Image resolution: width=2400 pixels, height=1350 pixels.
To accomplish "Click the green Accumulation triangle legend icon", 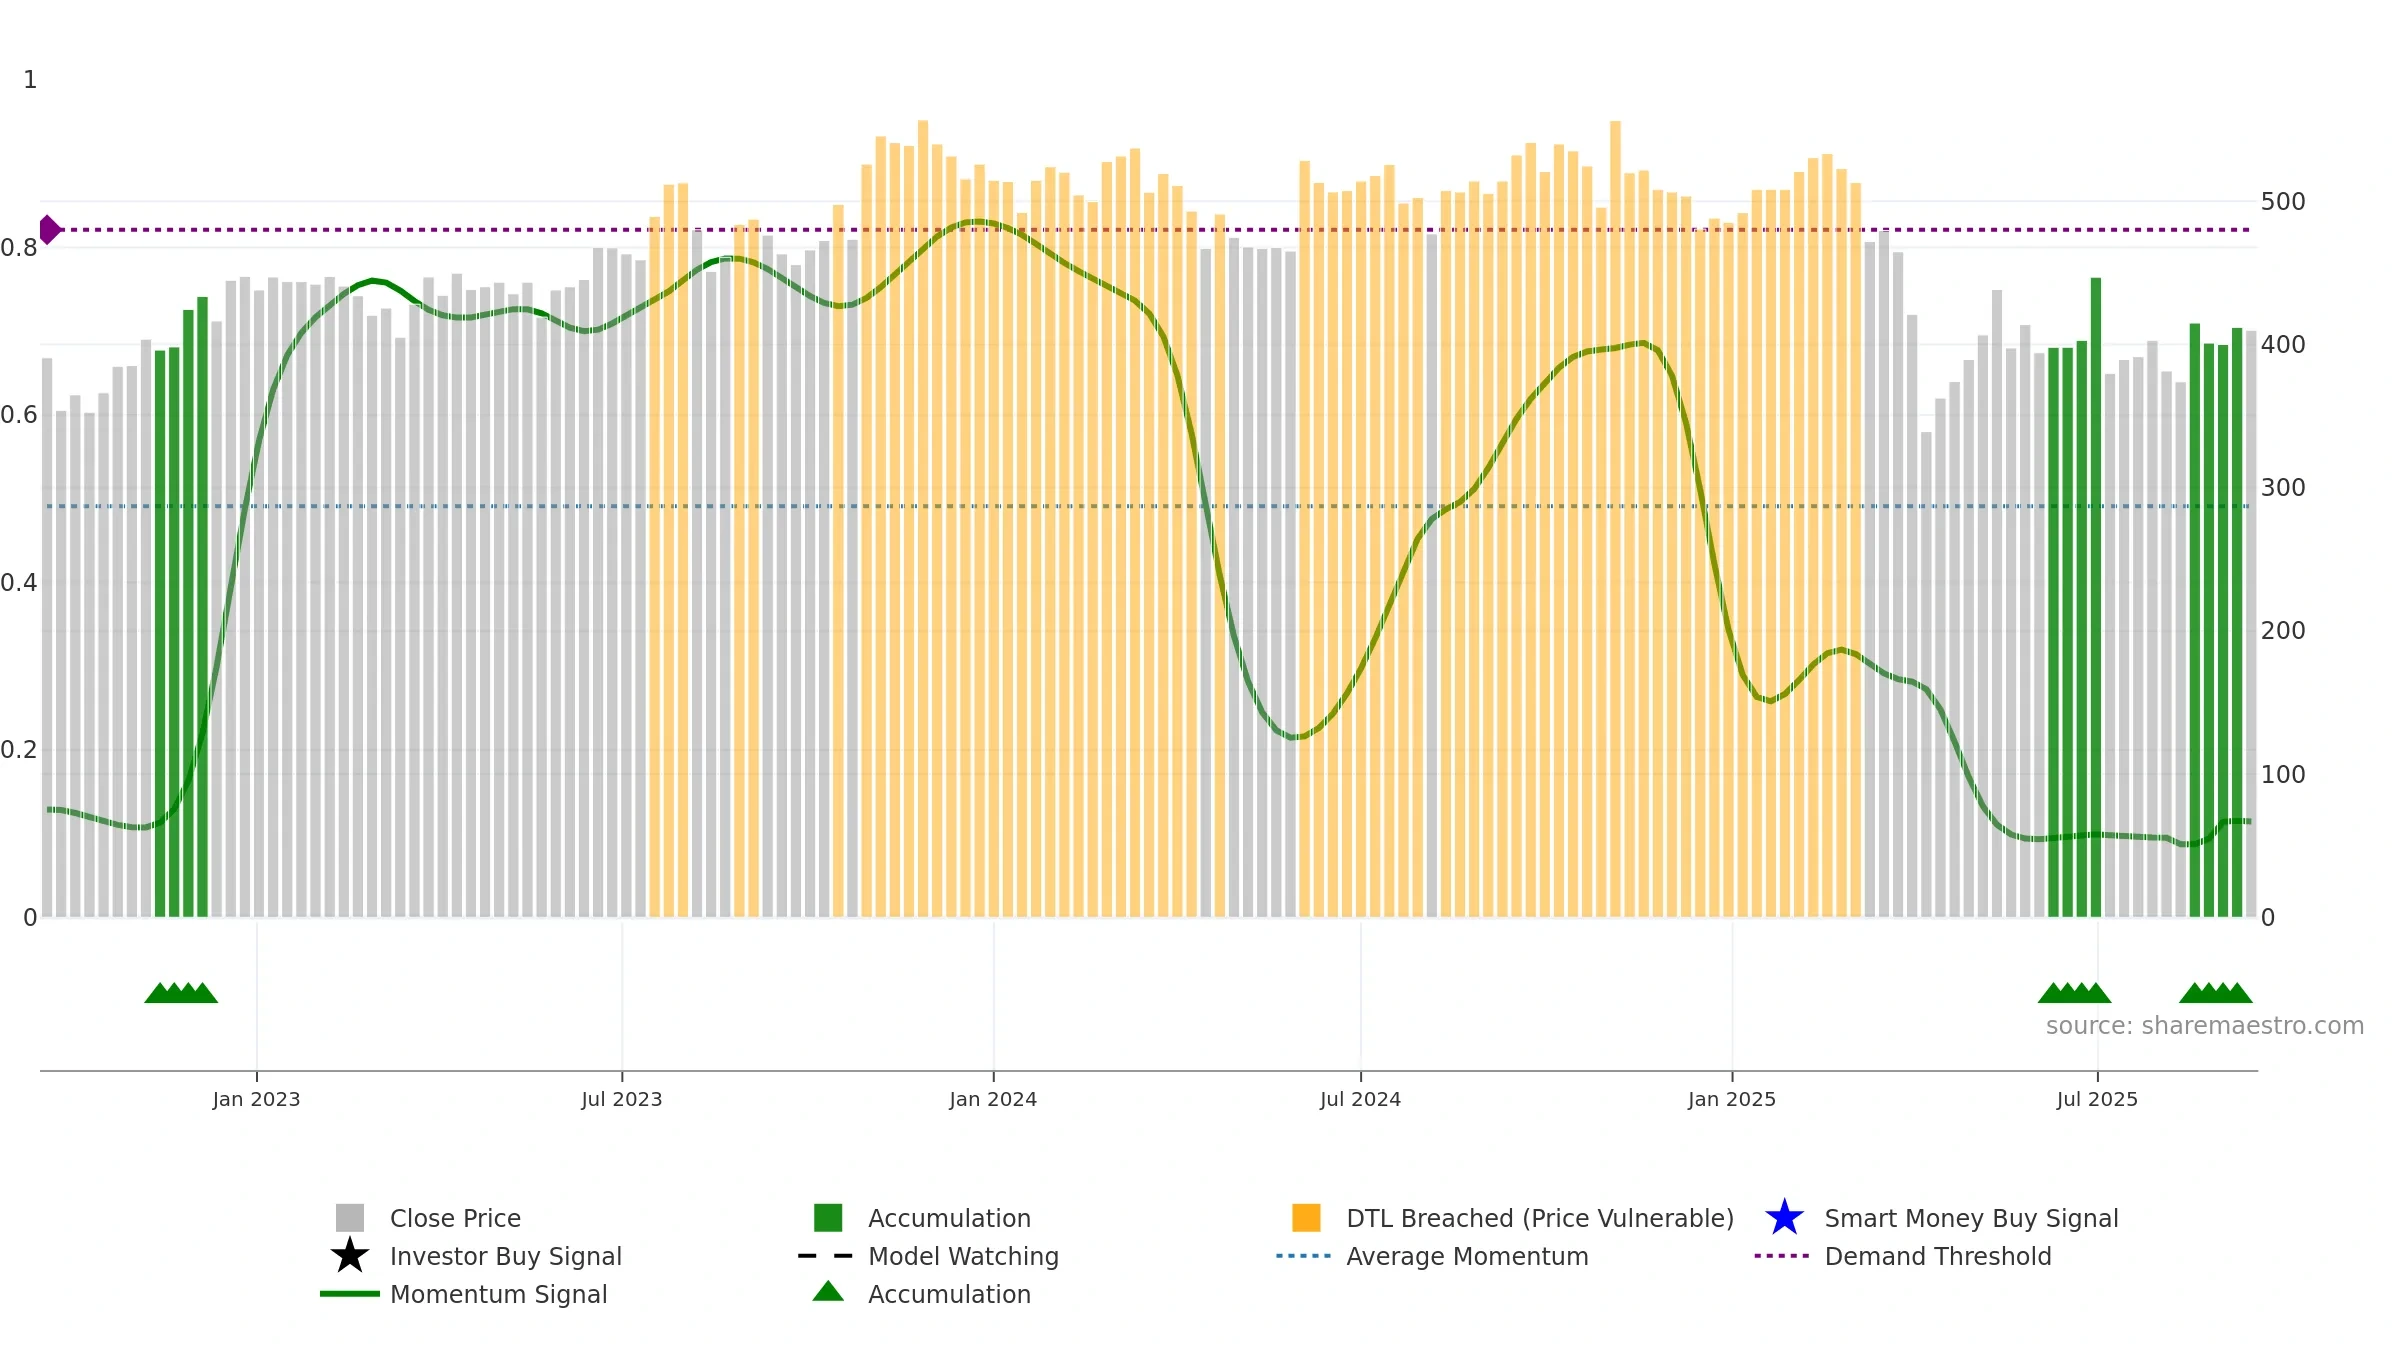I will click(828, 1291).
